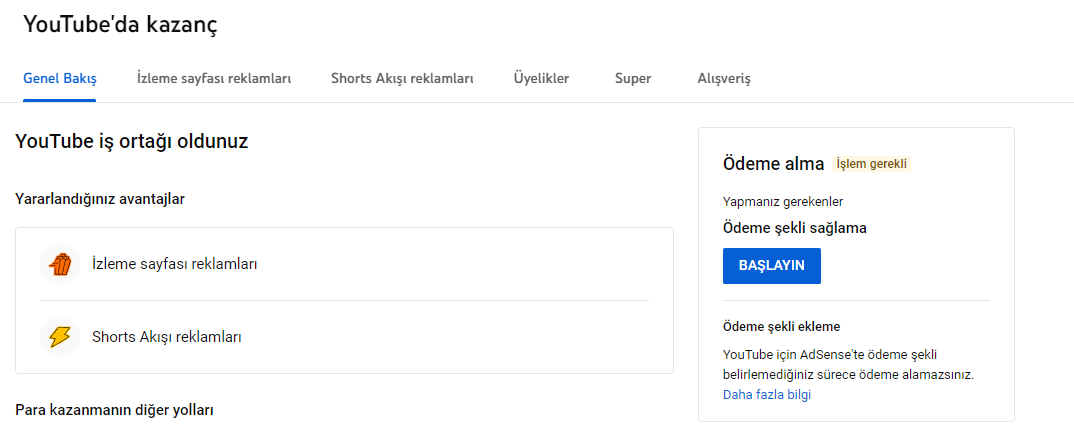The image size is (1074, 429).
Task: Click the YouTube'da kazanç page title
Action: [x=120, y=25]
